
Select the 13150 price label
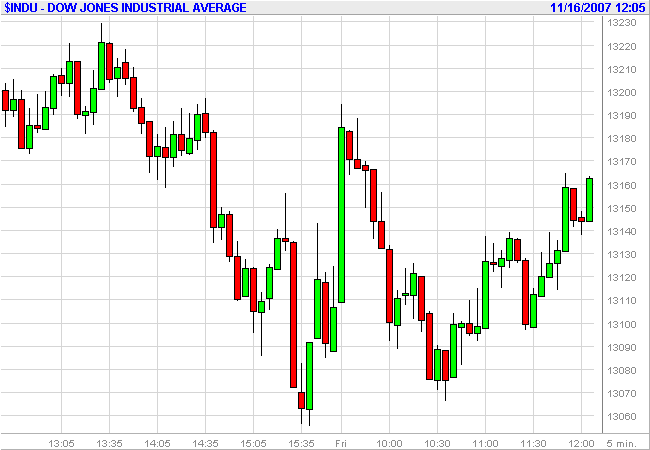click(x=621, y=208)
